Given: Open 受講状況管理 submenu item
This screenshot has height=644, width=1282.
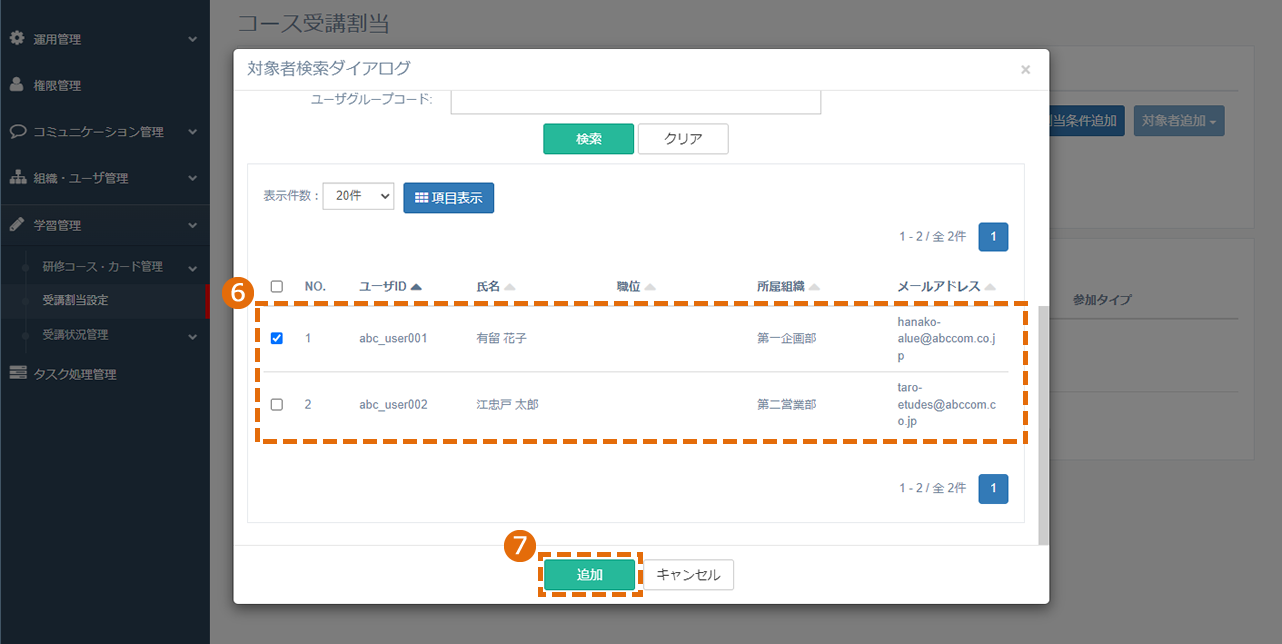Looking at the screenshot, I should [x=75, y=335].
